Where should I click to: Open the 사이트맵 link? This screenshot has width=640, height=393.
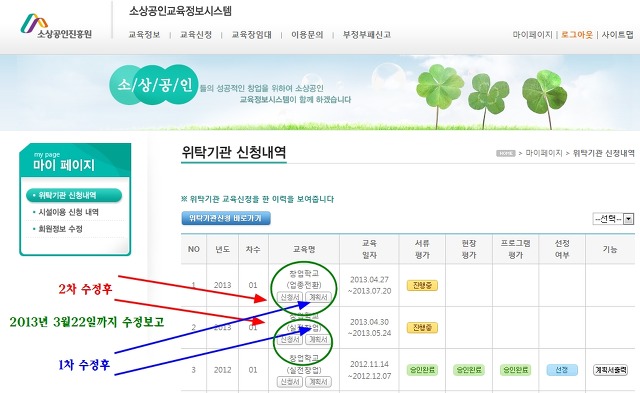[618, 35]
